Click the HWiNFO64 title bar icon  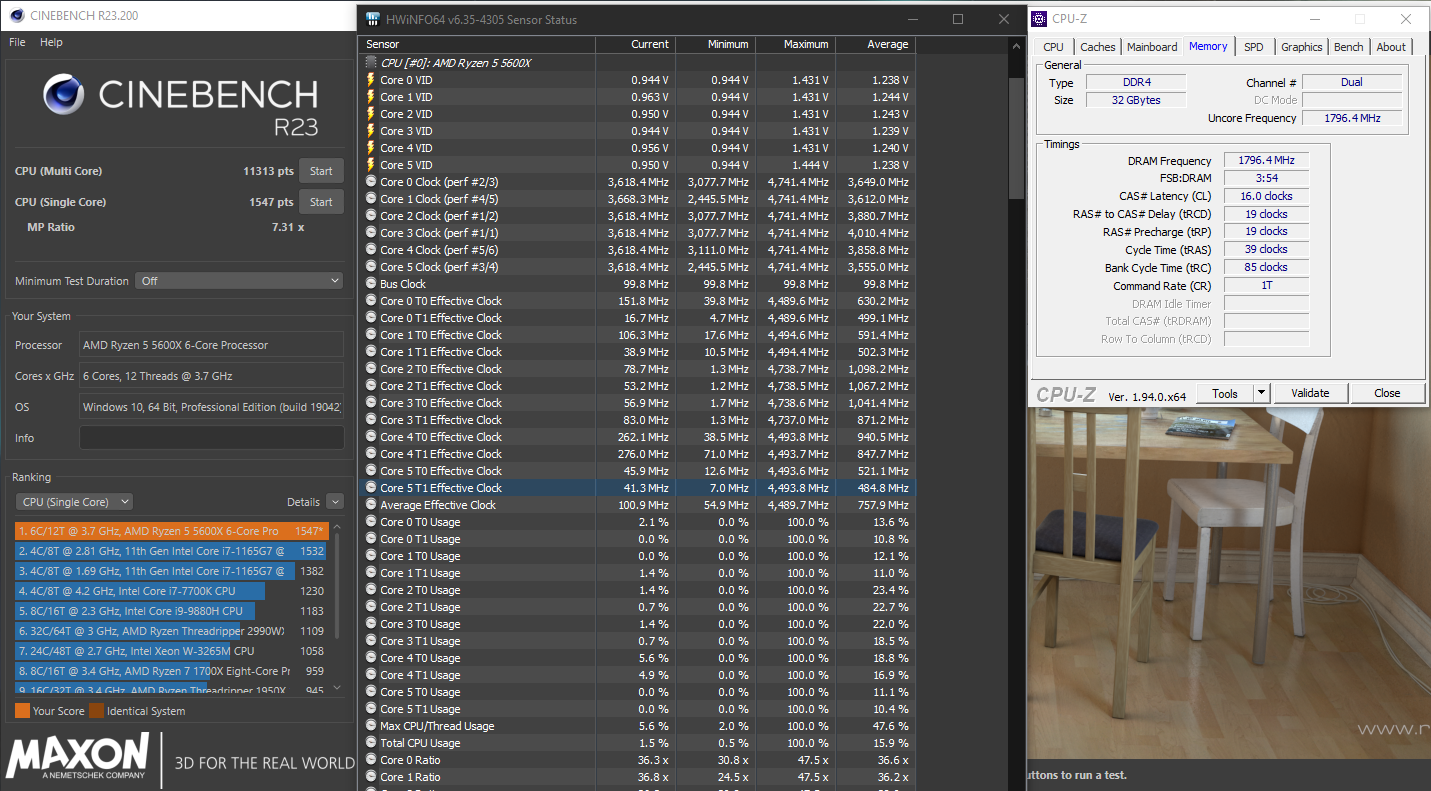pyautogui.click(x=373, y=19)
